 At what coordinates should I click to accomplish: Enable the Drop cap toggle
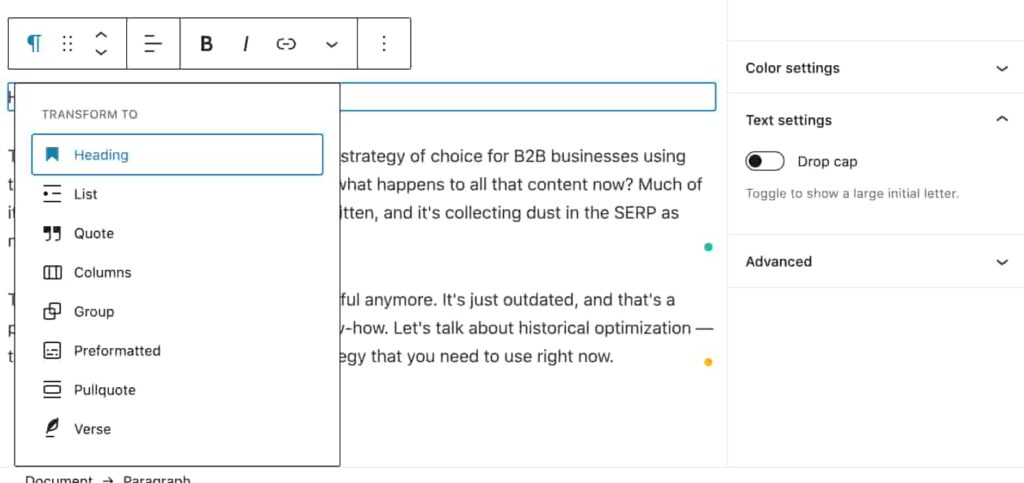click(x=766, y=161)
